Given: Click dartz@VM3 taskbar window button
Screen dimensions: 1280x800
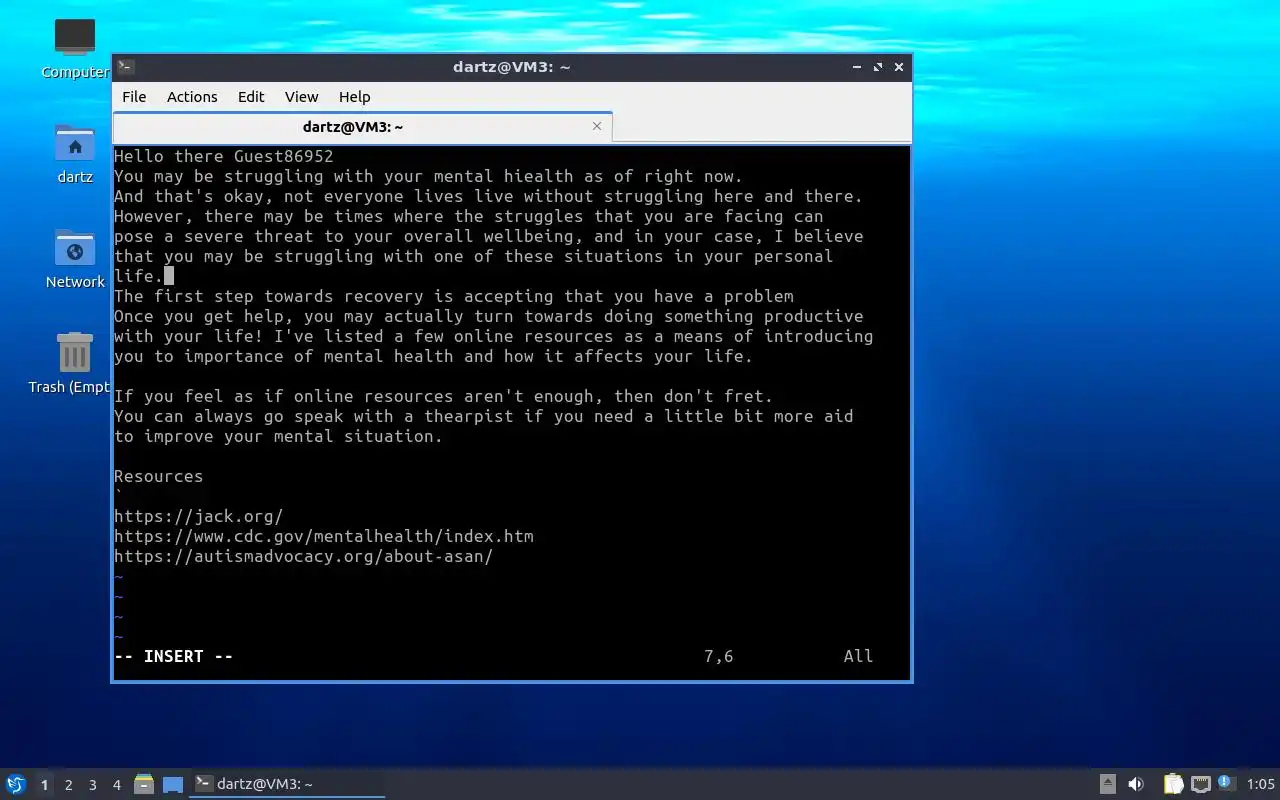Looking at the screenshot, I should tap(287, 784).
